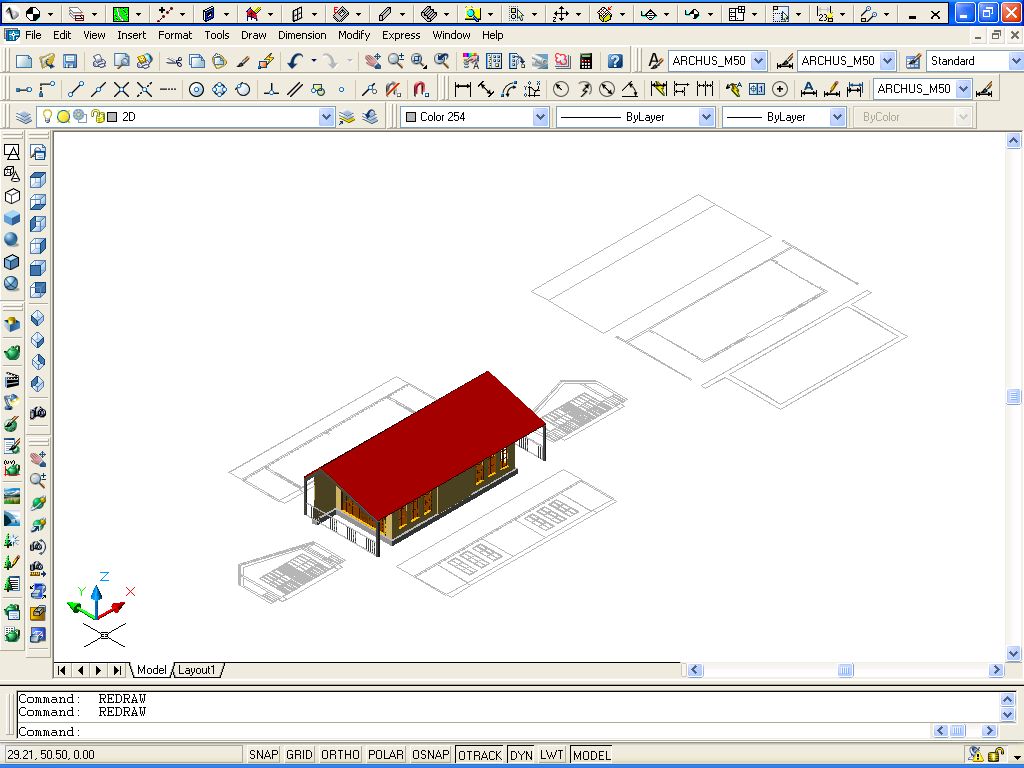Select the Snap to Intersection icon

(121, 89)
